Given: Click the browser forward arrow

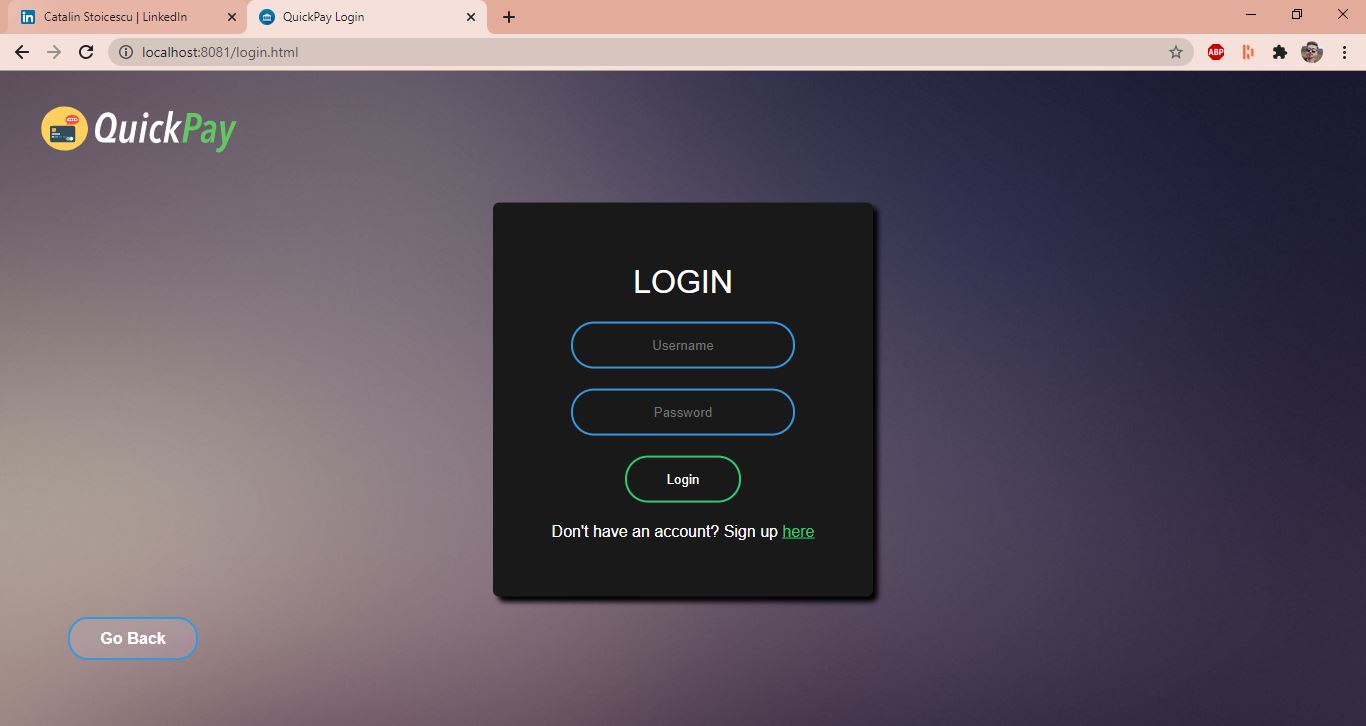Looking at the screenshot, I should (54, 52).
